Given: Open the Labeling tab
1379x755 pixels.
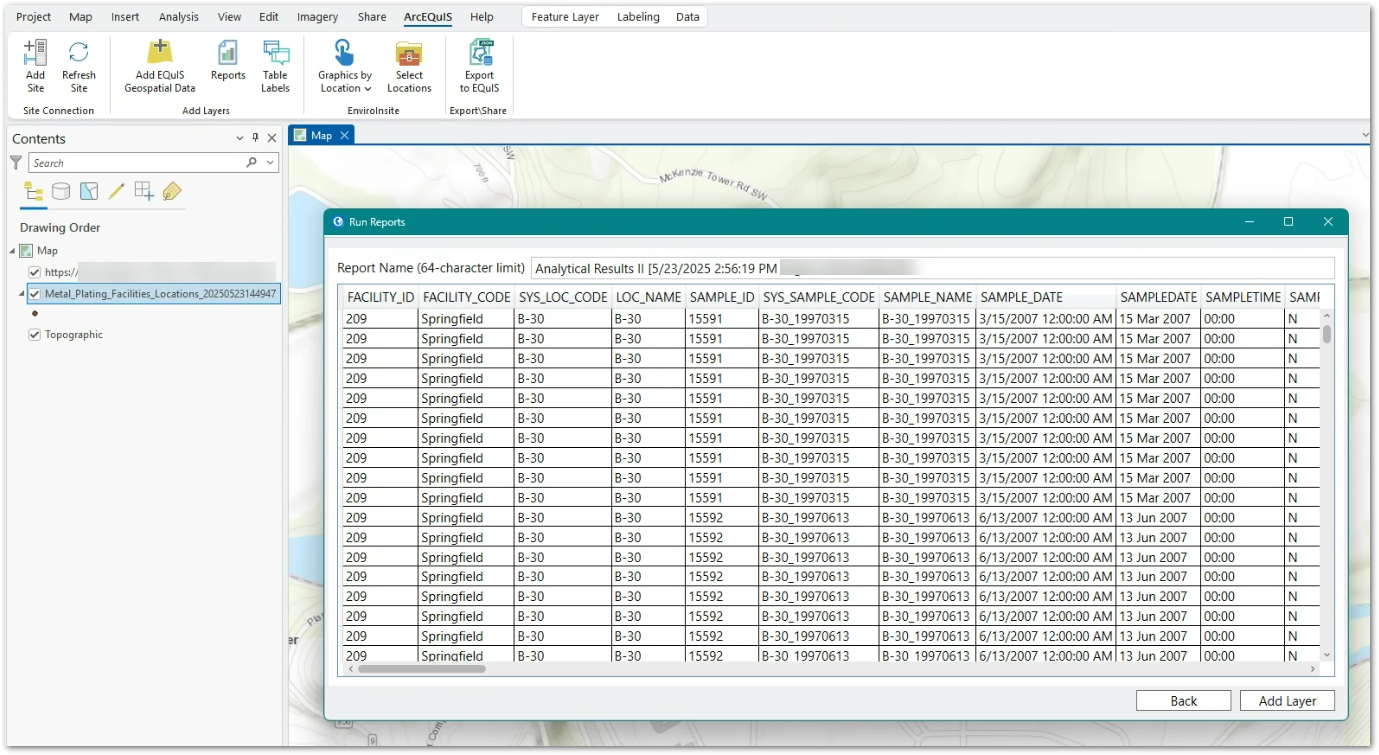Looking at the screenshot, I should (x=638, y=16).
